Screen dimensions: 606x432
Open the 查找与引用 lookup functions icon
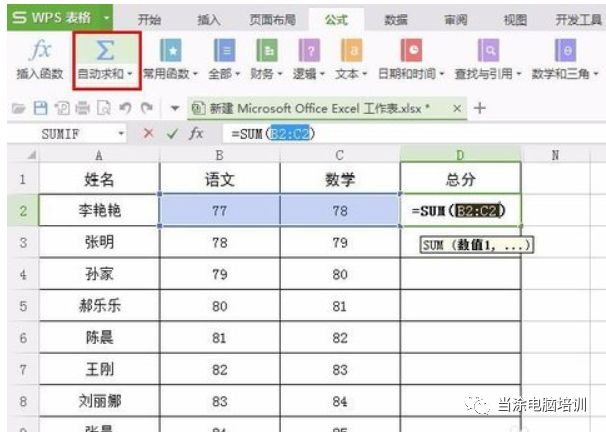click(488, 50)
